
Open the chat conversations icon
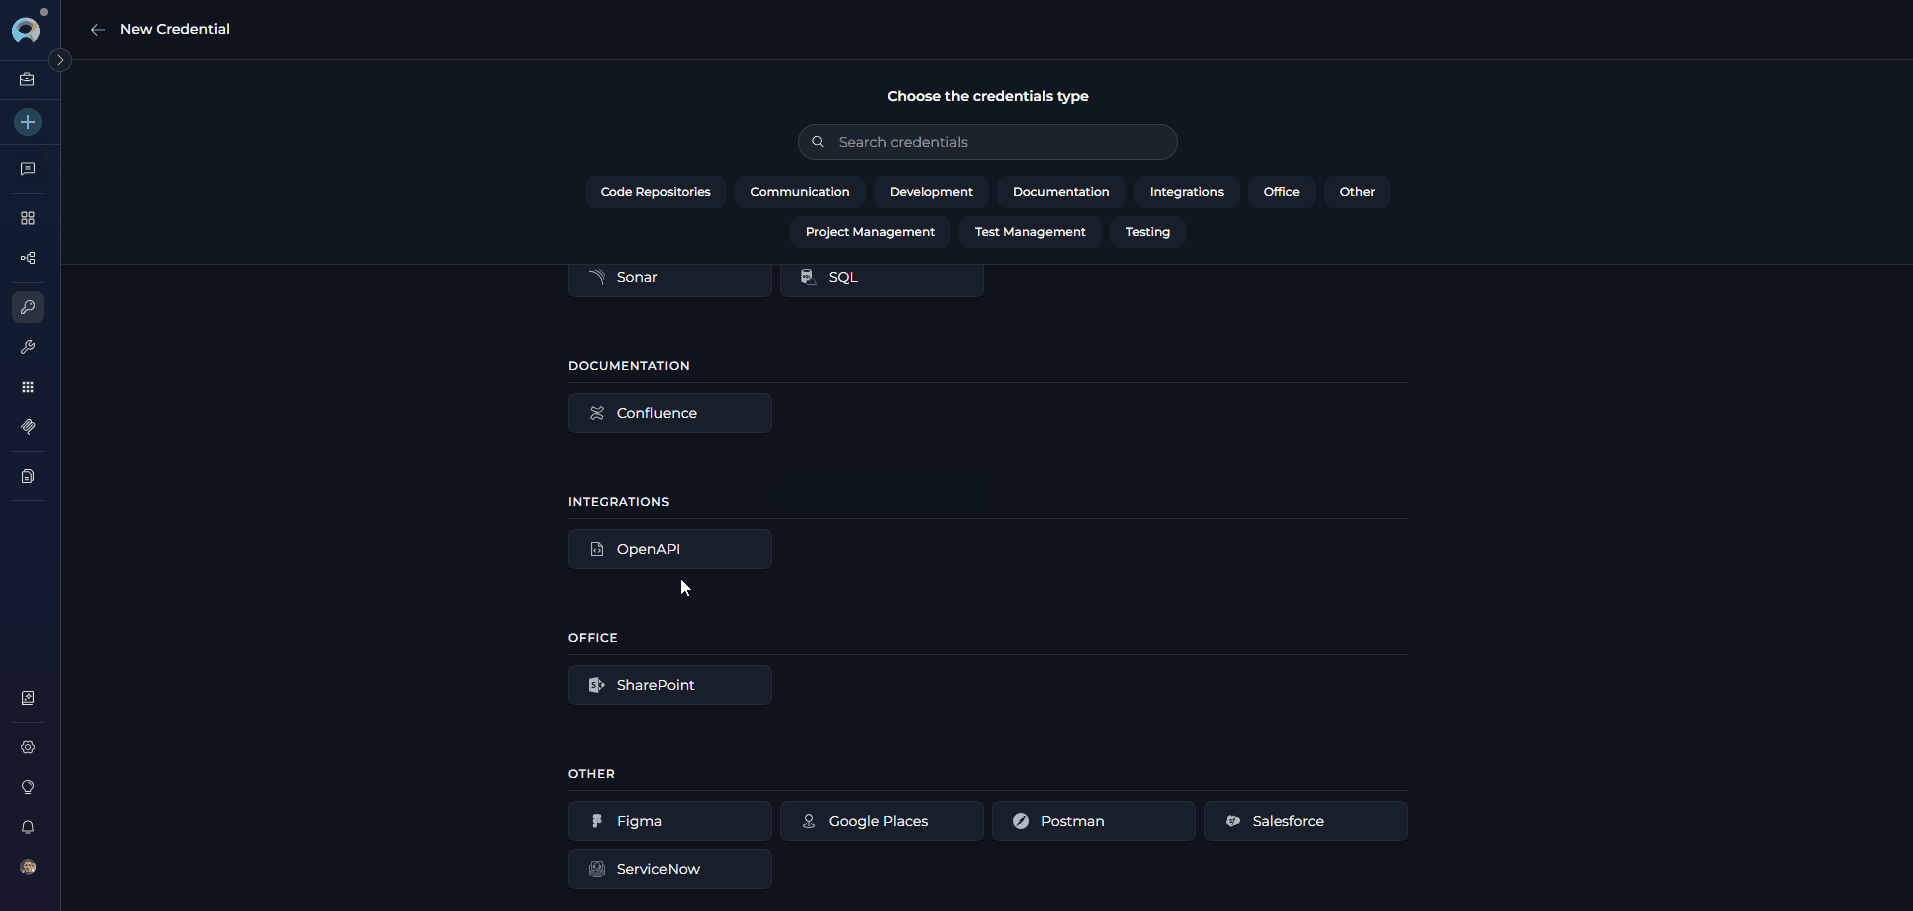click(28, 169)
